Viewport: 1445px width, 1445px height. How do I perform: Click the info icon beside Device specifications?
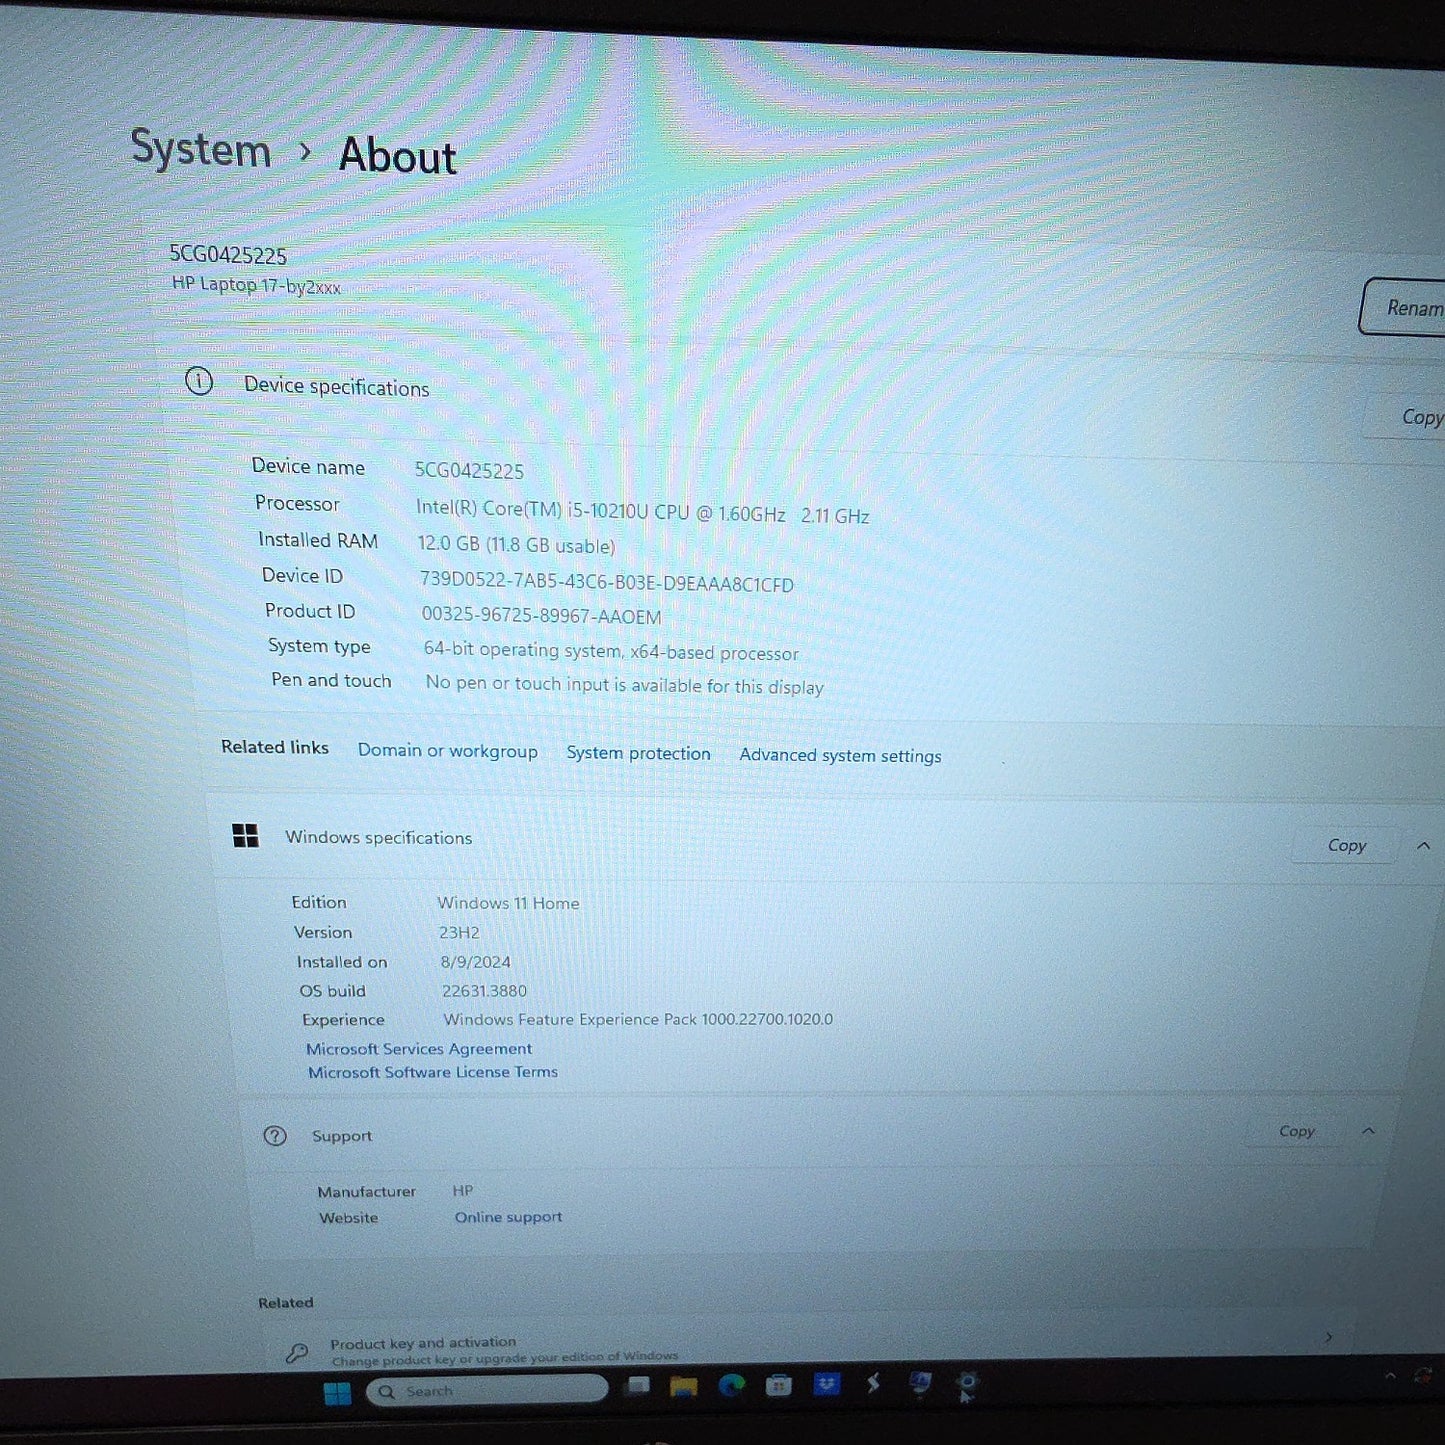tap(199, 381)
